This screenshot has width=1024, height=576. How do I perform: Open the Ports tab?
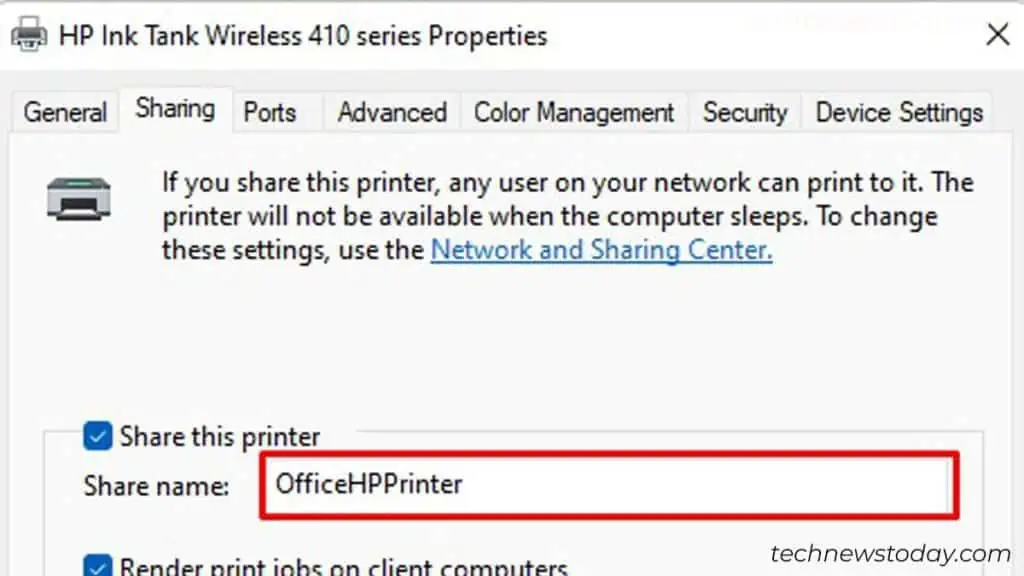[270, 112]
